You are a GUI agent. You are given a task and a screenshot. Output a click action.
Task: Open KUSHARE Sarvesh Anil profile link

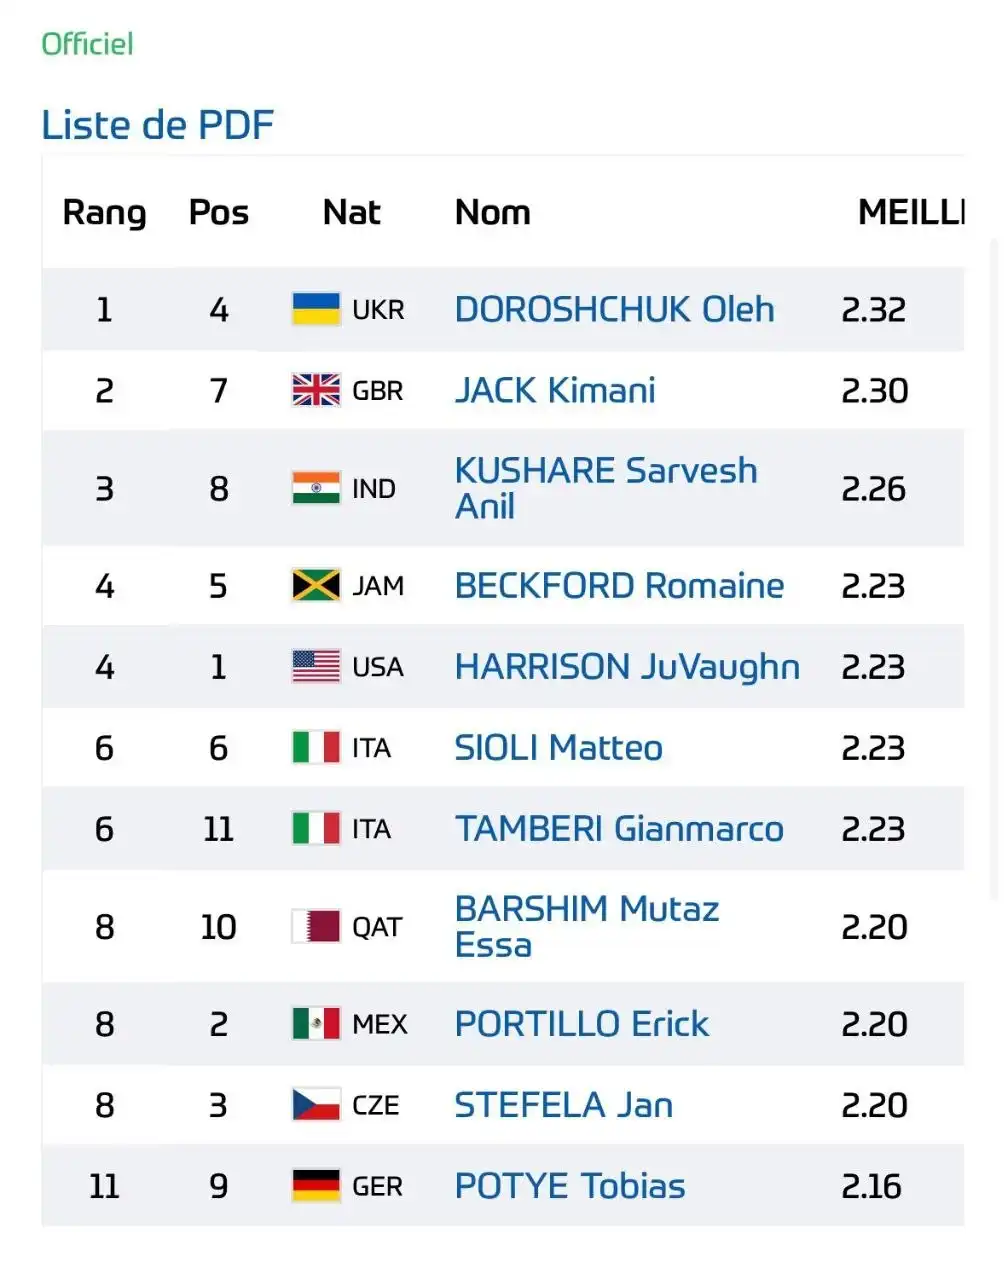click(x=606, y=488)
